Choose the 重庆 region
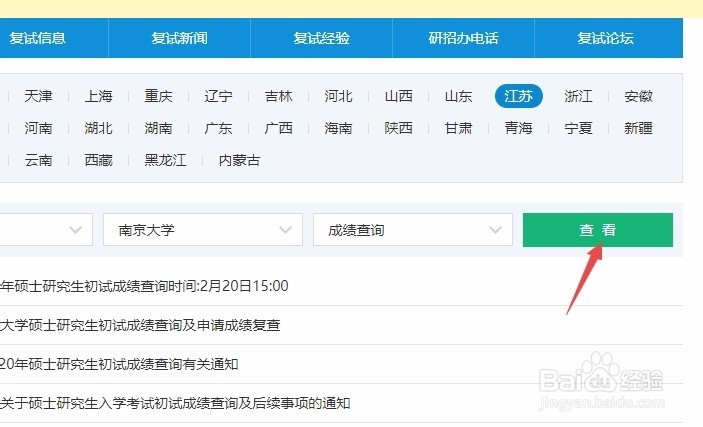703x427 pixels. [158, 96]
